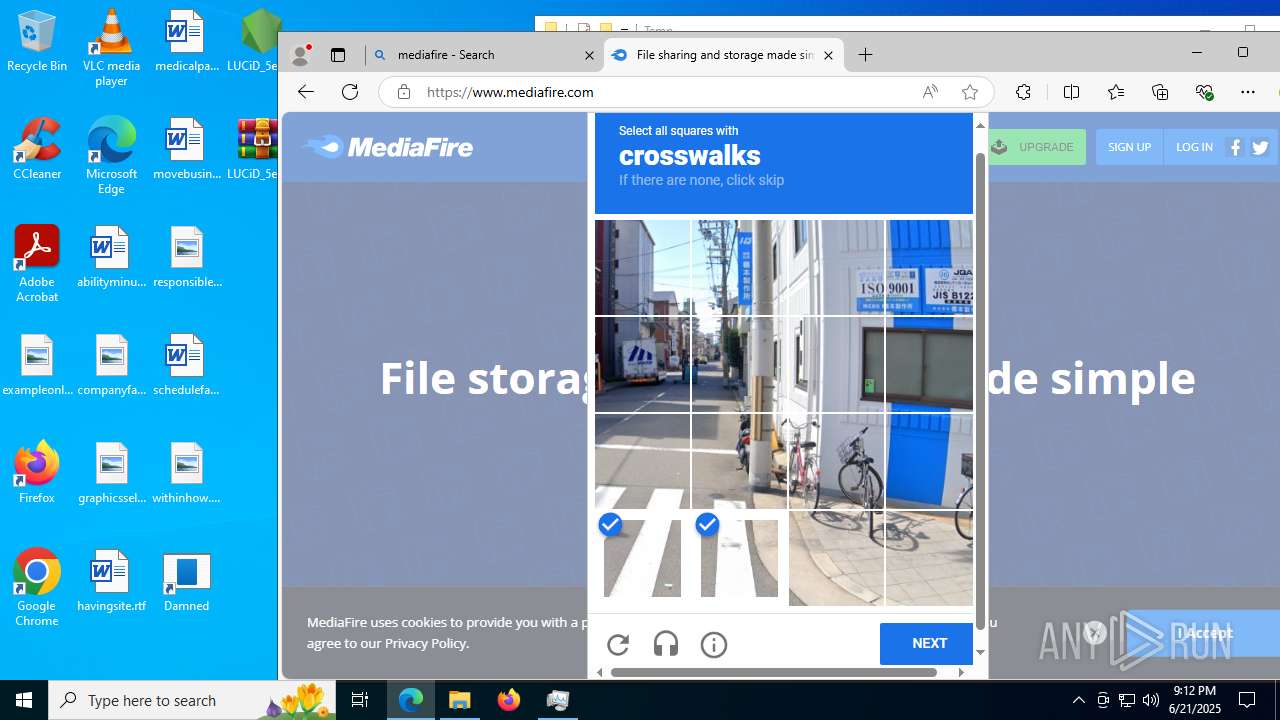Screen dimensions: 1280x720
Task: Select havingsite.rtf desktop file
Action: pos(111,581)
